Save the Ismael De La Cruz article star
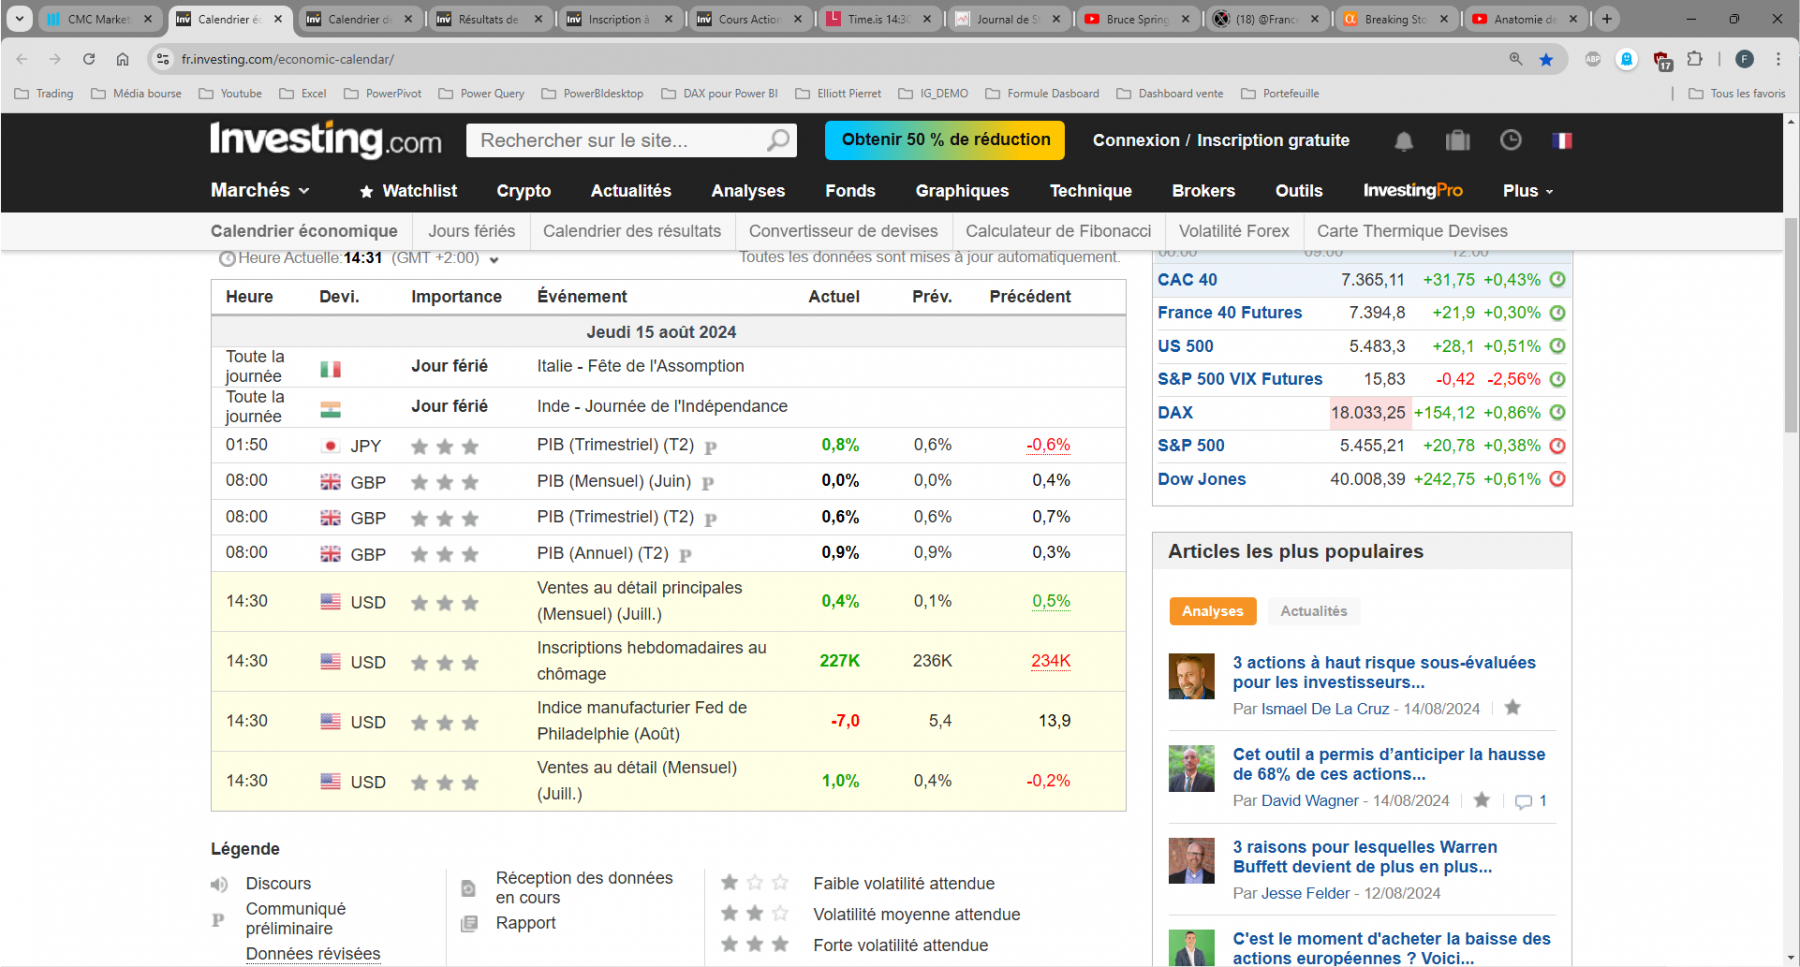Viewport: 1800px width, 967px height. [1513, 707]
